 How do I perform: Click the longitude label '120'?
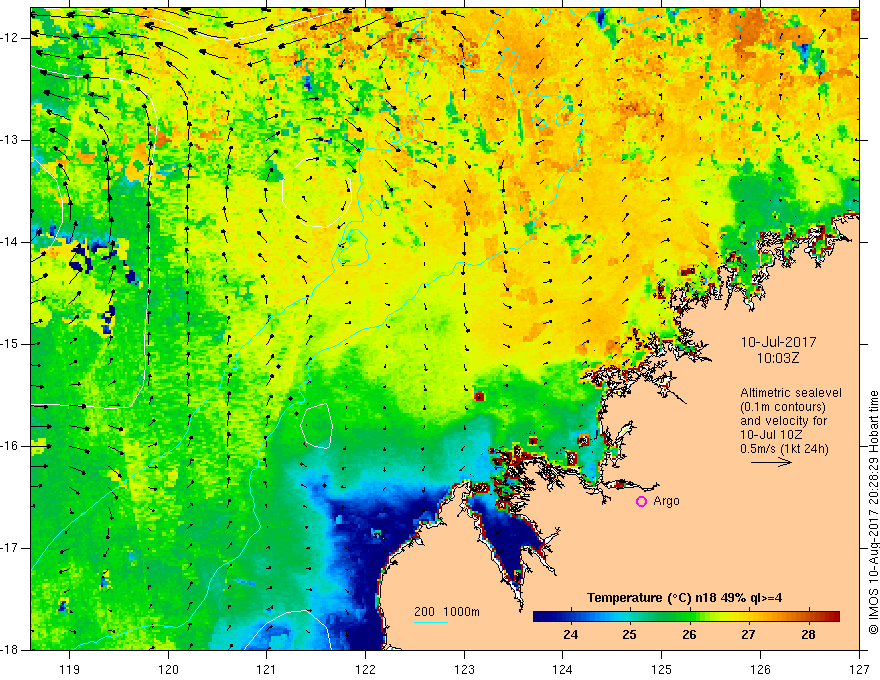pyautogui.click(x=168, y=669)
